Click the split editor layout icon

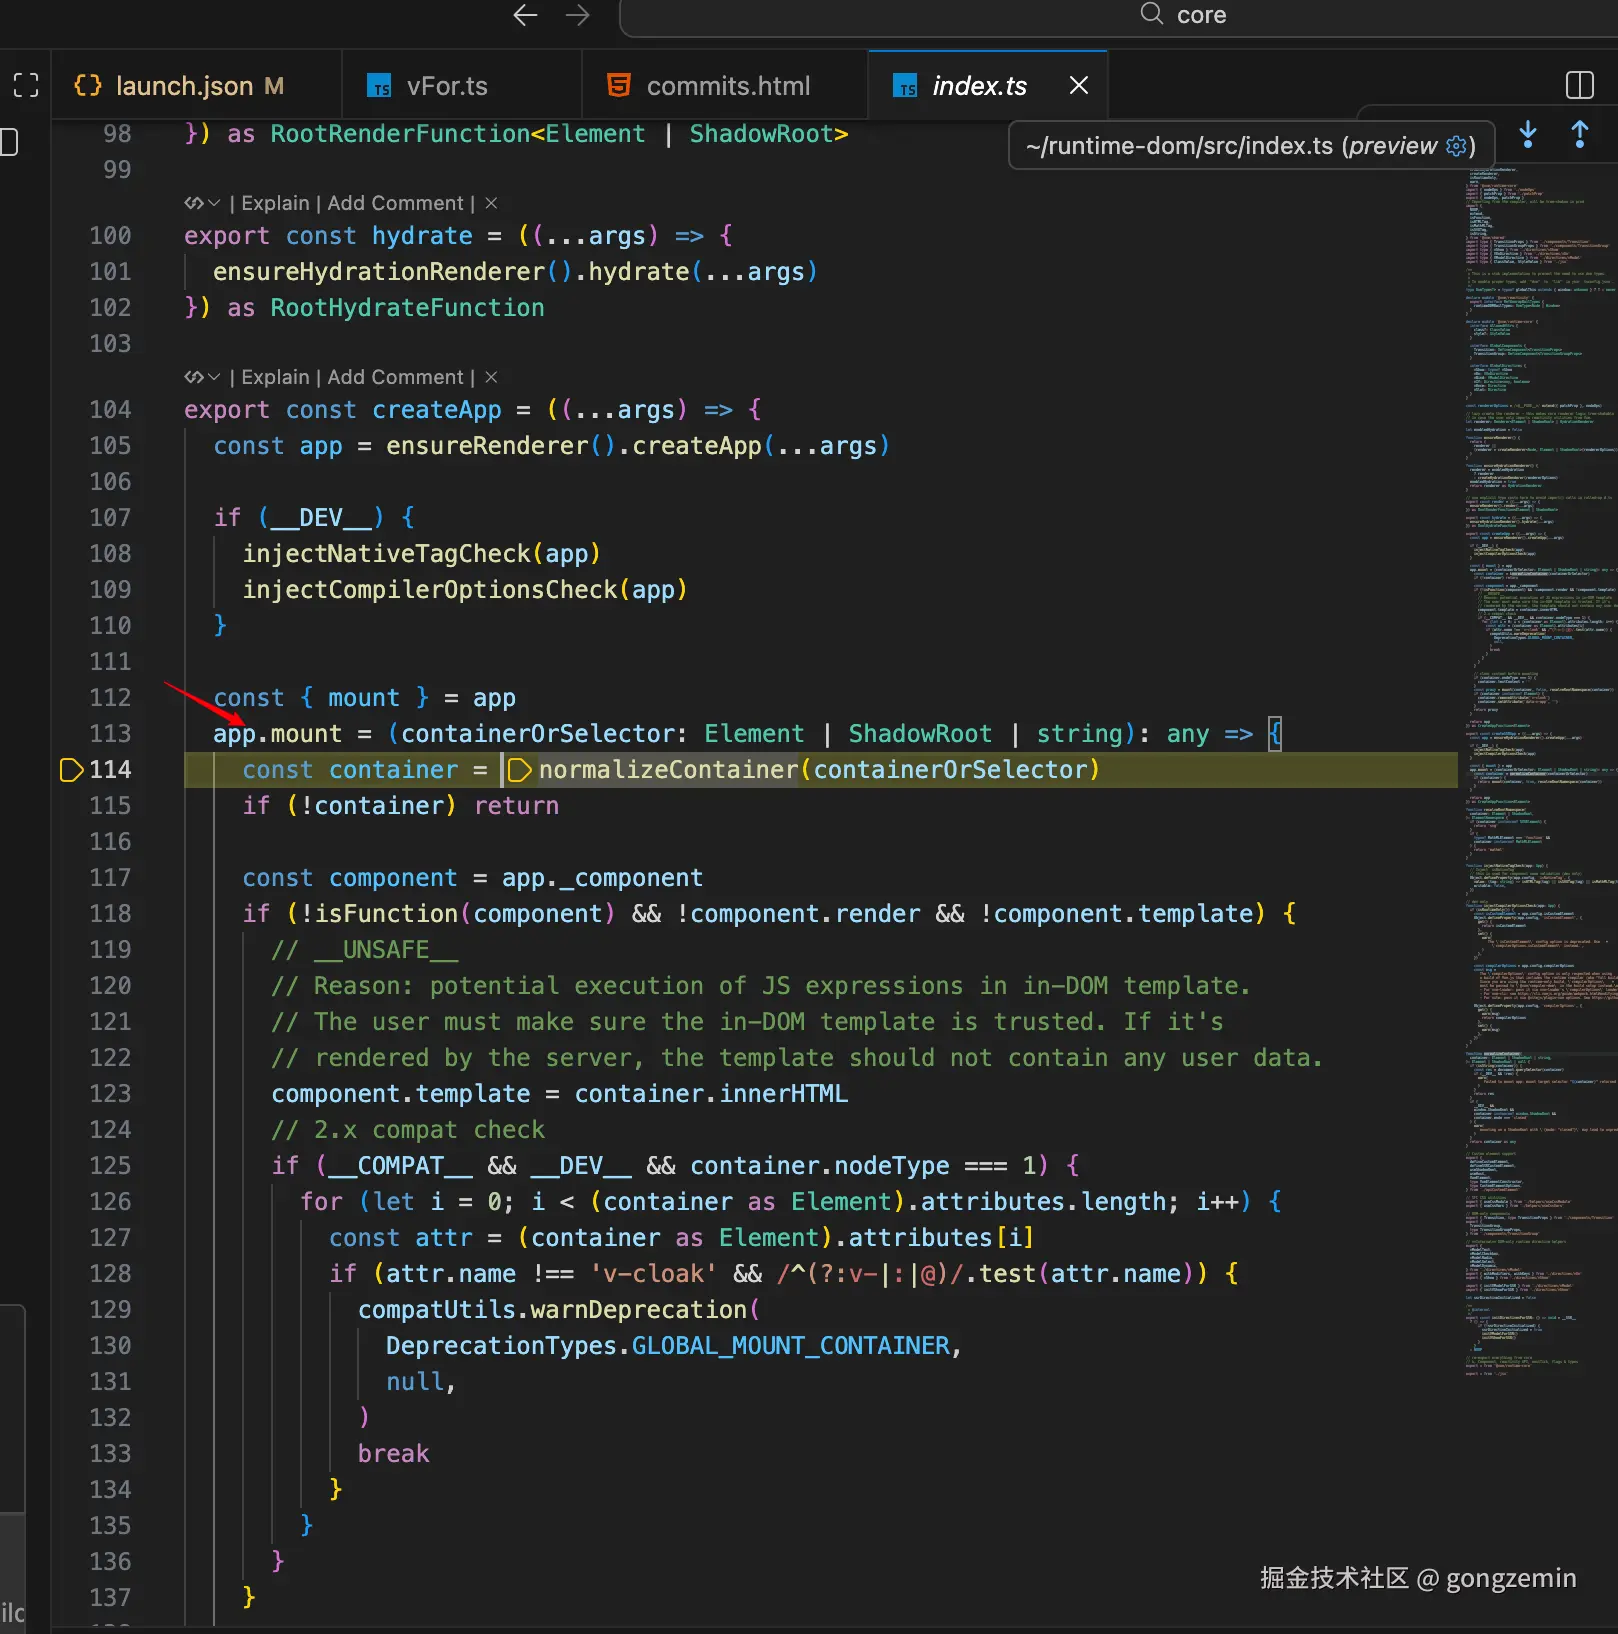[x=1579, y=86]
